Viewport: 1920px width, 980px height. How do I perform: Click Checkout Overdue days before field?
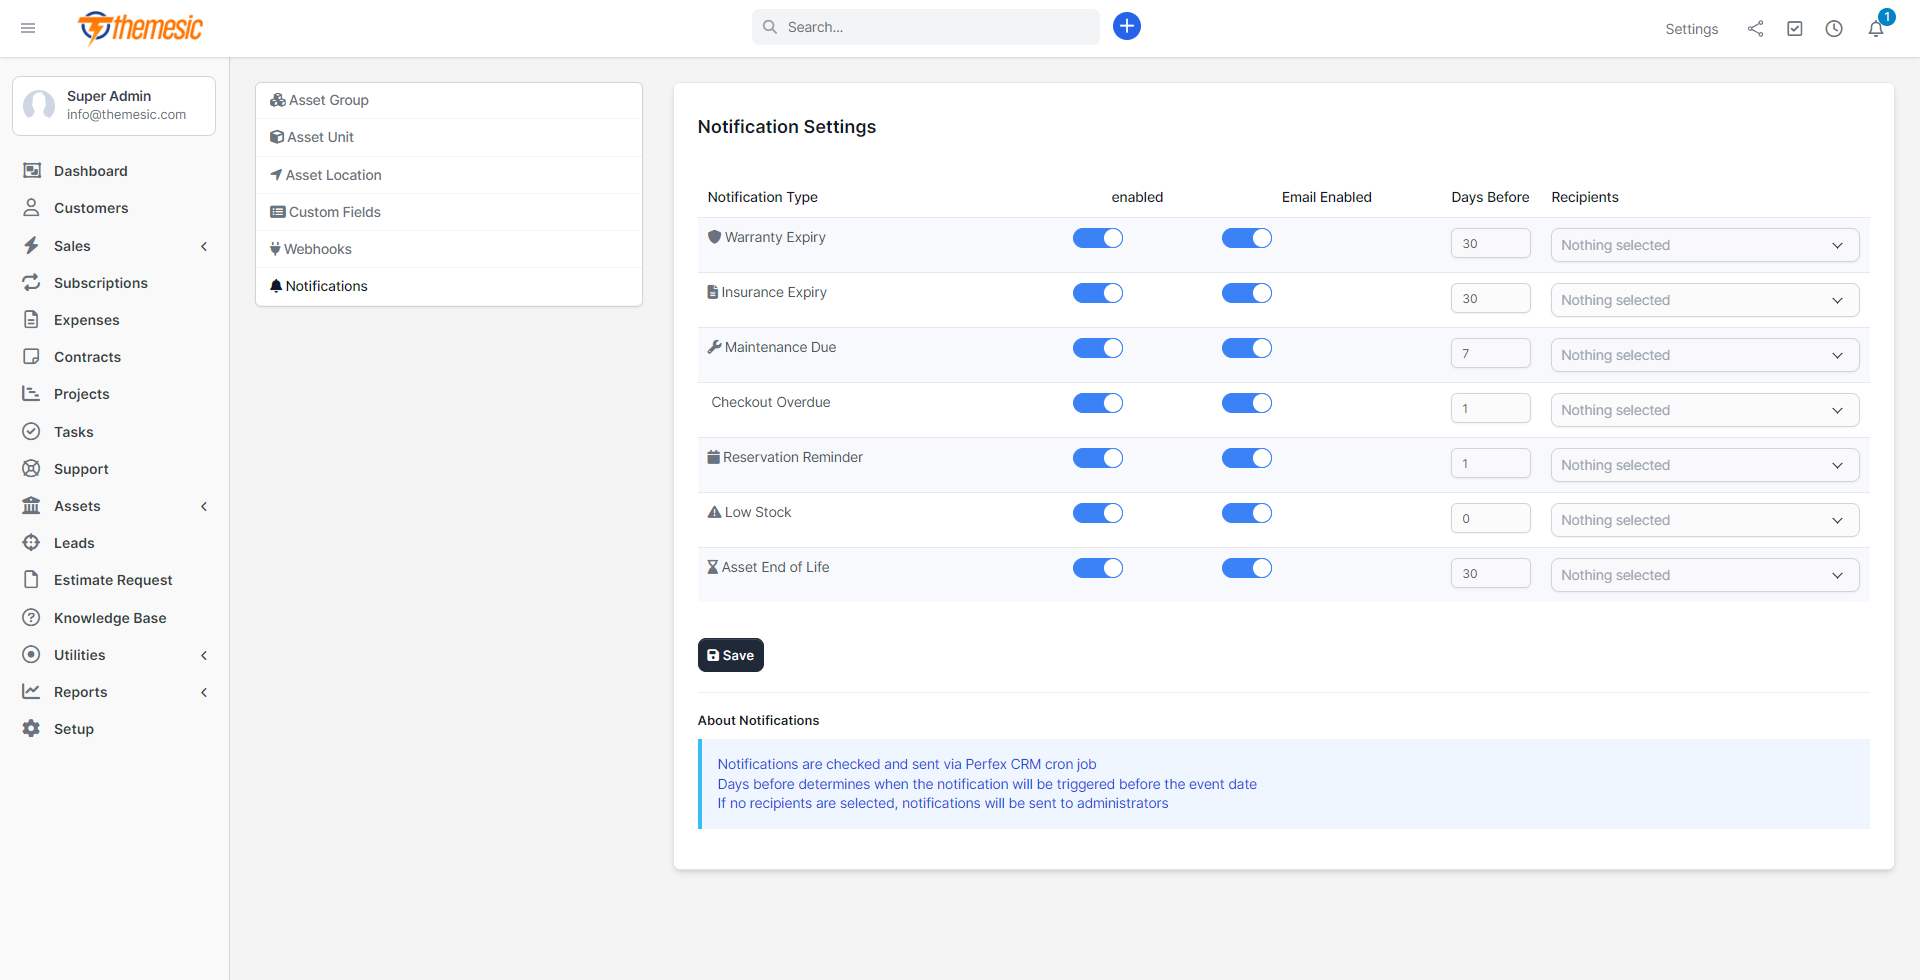[x=1490, y=408]
